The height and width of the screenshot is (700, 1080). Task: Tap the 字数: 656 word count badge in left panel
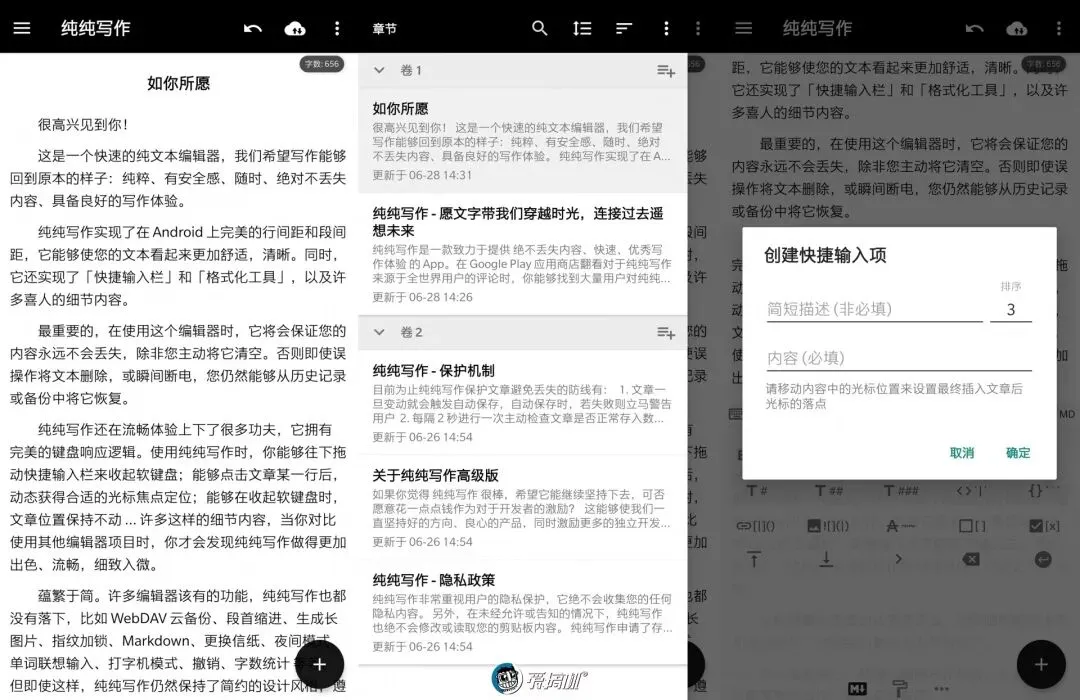[322, 64]
